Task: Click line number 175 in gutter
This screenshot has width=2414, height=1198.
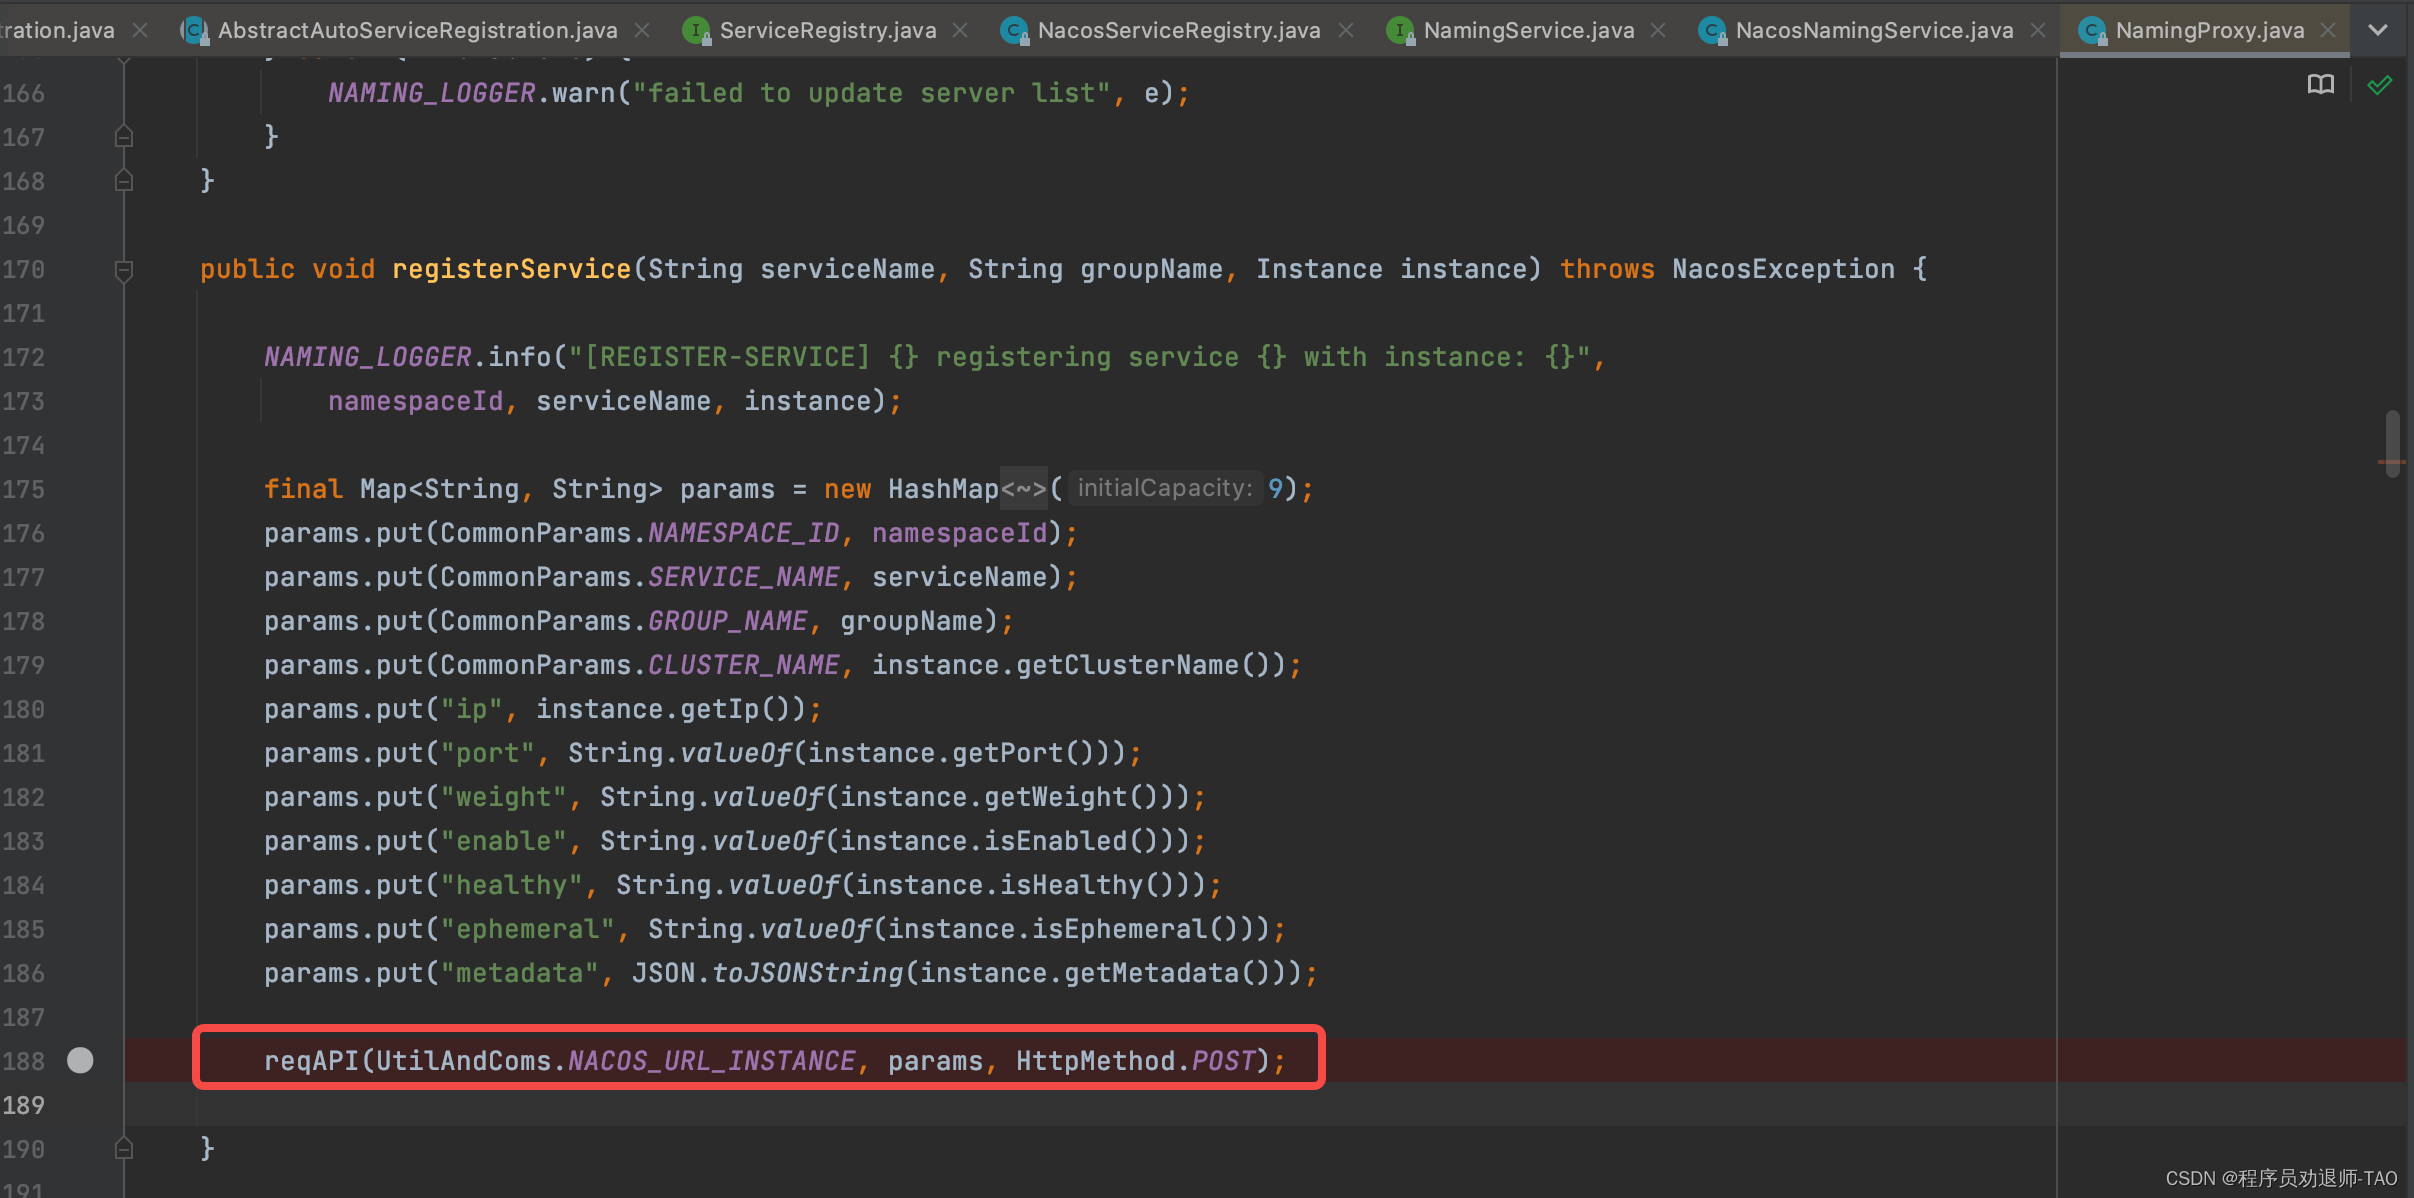Action: 24,489
